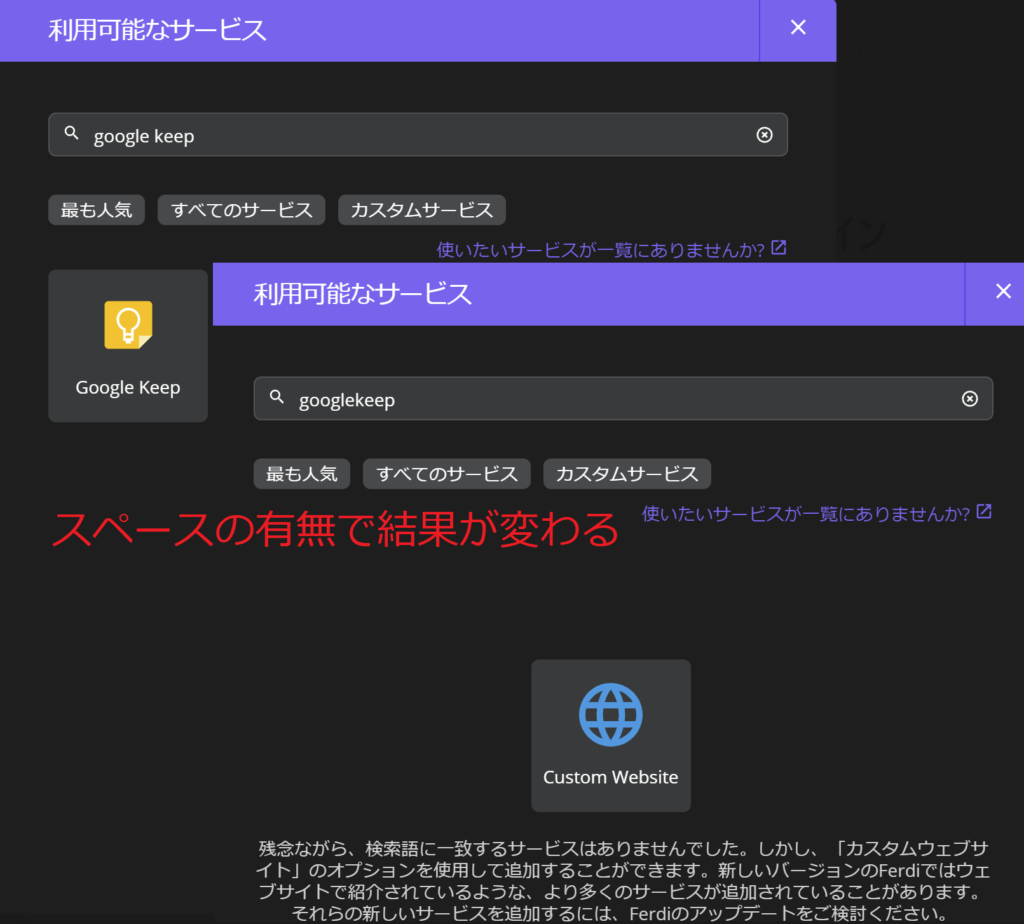
Task: Close the upper 利用可能なサービス dialog
Action: pos(797,27)
